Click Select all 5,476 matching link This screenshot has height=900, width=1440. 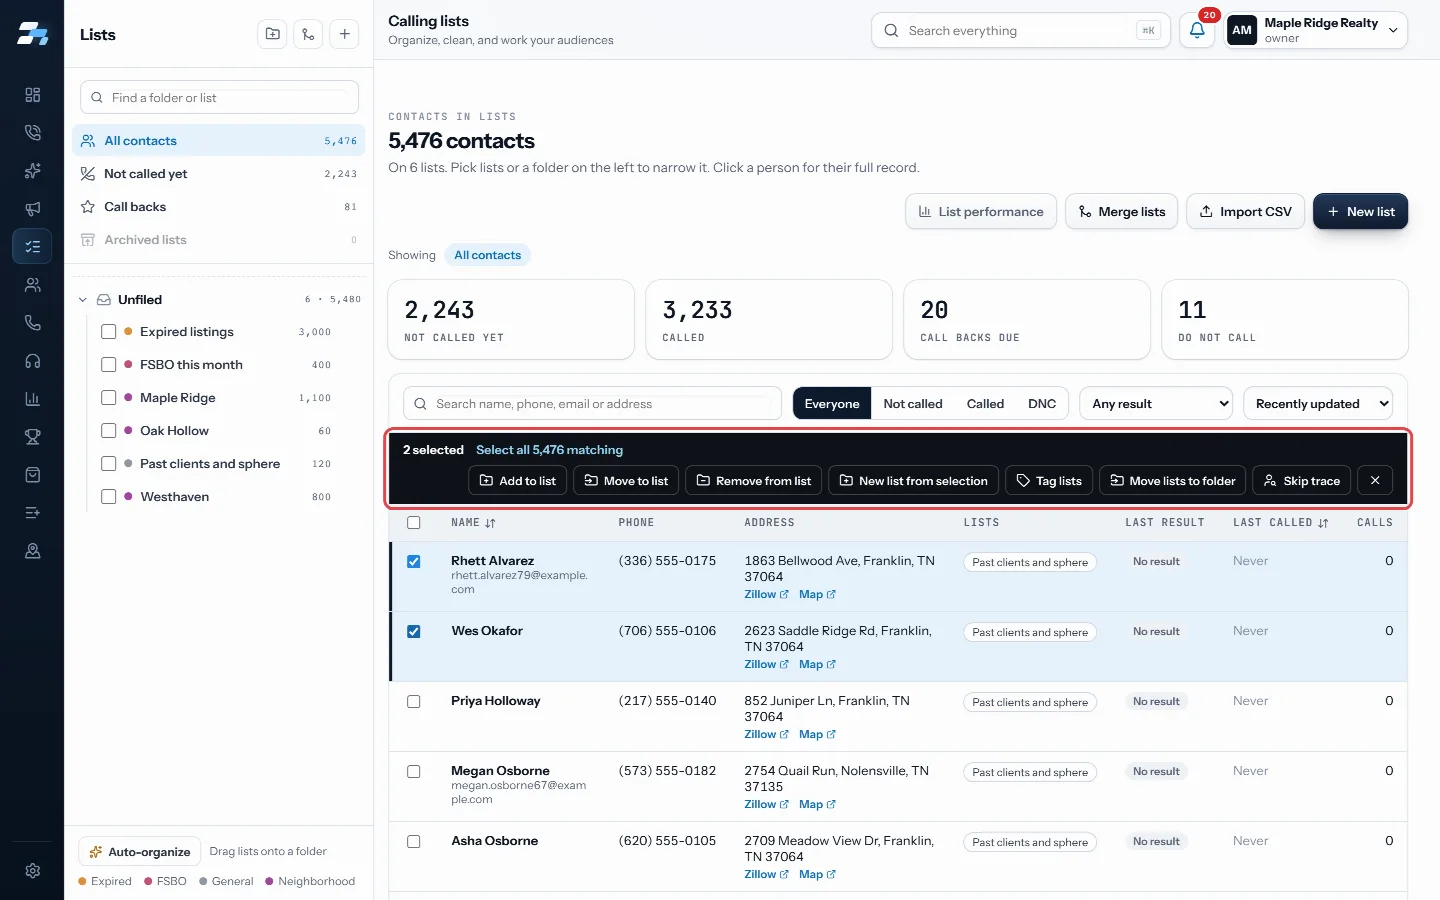tap(549, 450)
